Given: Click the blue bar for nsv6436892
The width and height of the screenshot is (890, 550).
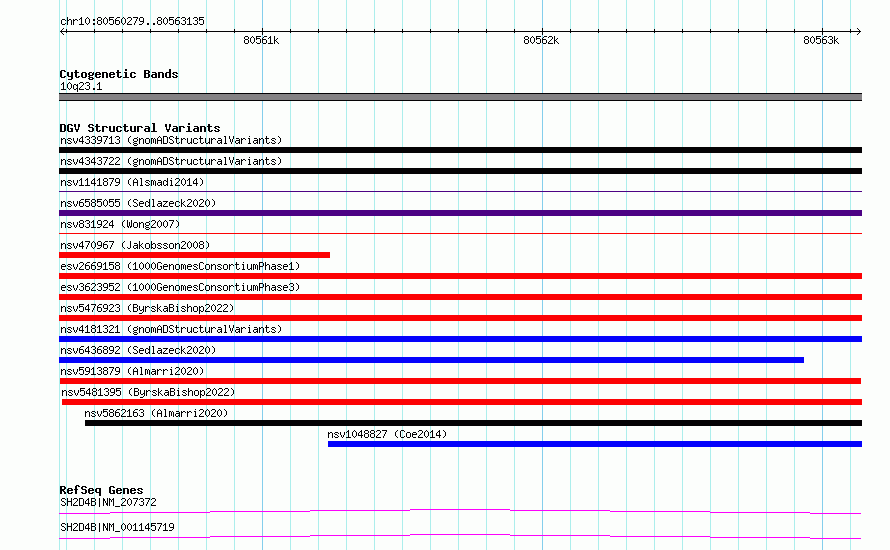Looking at the screenshot, I should click(431, 360).
